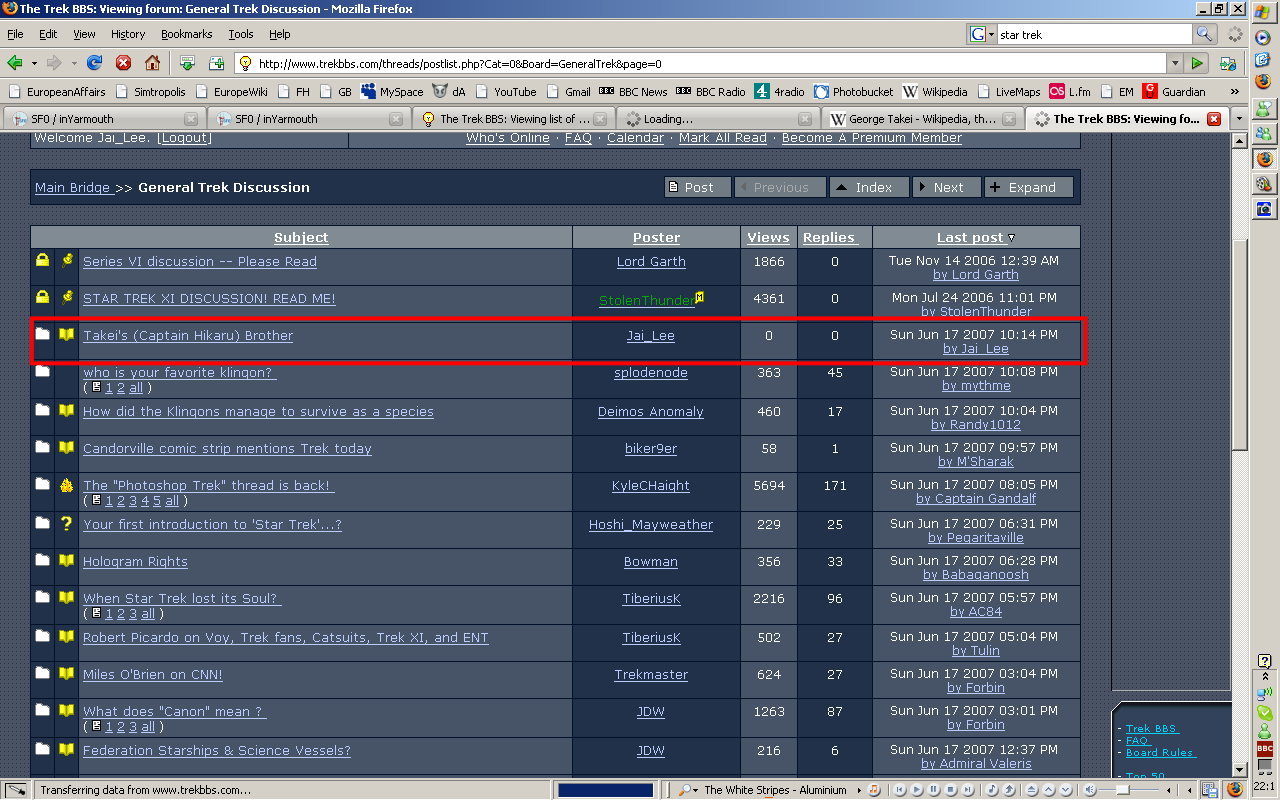Viewport: 1280px width, 800px height.
Task: Close The Trek BBS active tab
Action: click(1214, 118)
